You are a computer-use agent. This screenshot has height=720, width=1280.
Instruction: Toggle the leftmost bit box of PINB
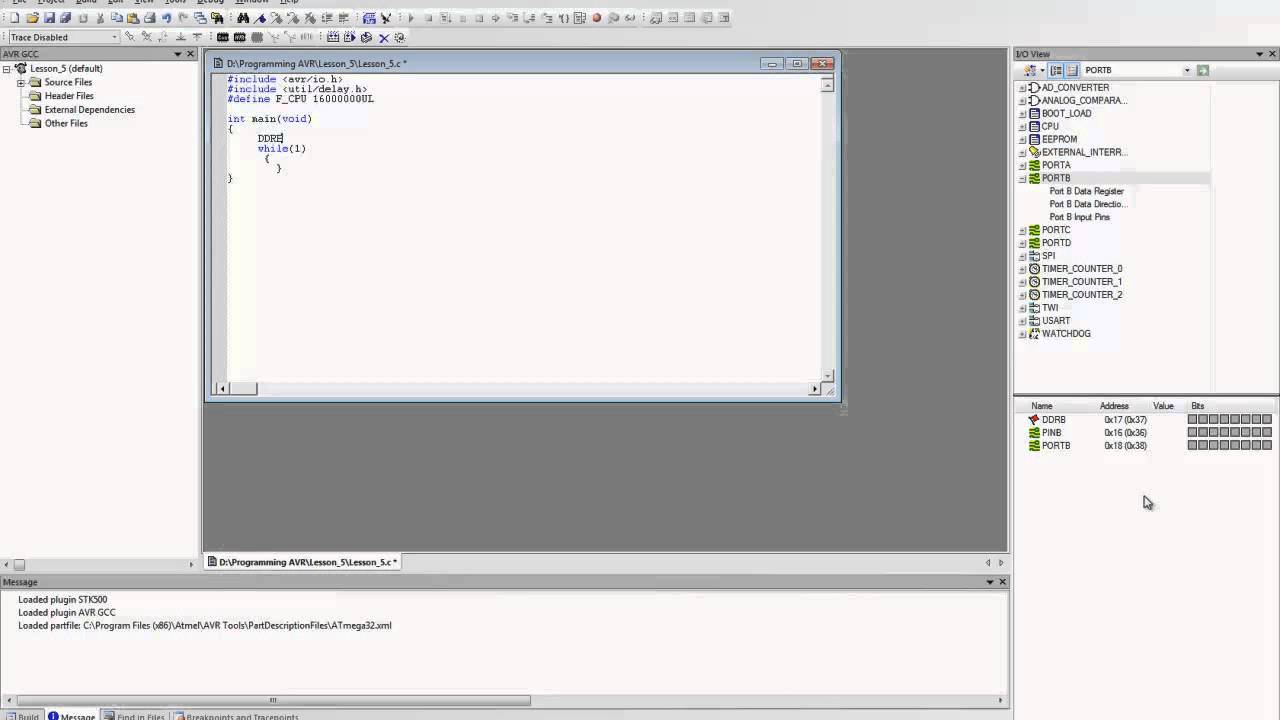coord(1192,433)
